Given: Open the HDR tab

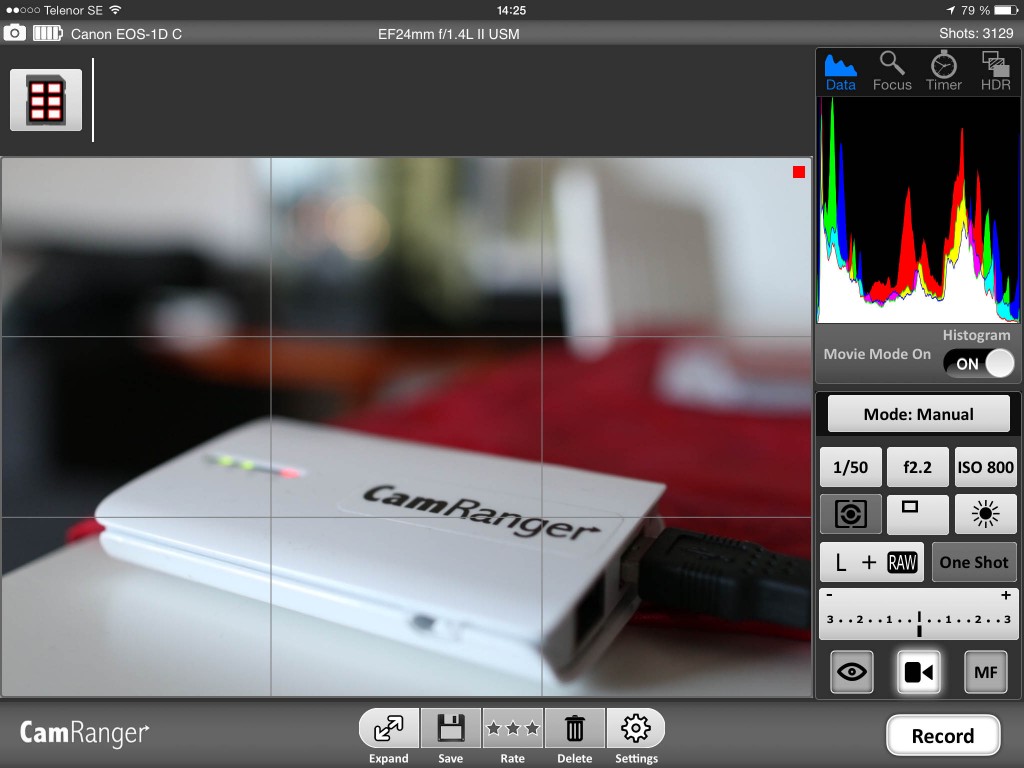Looking at the screenshot, I should click(995, 71).
